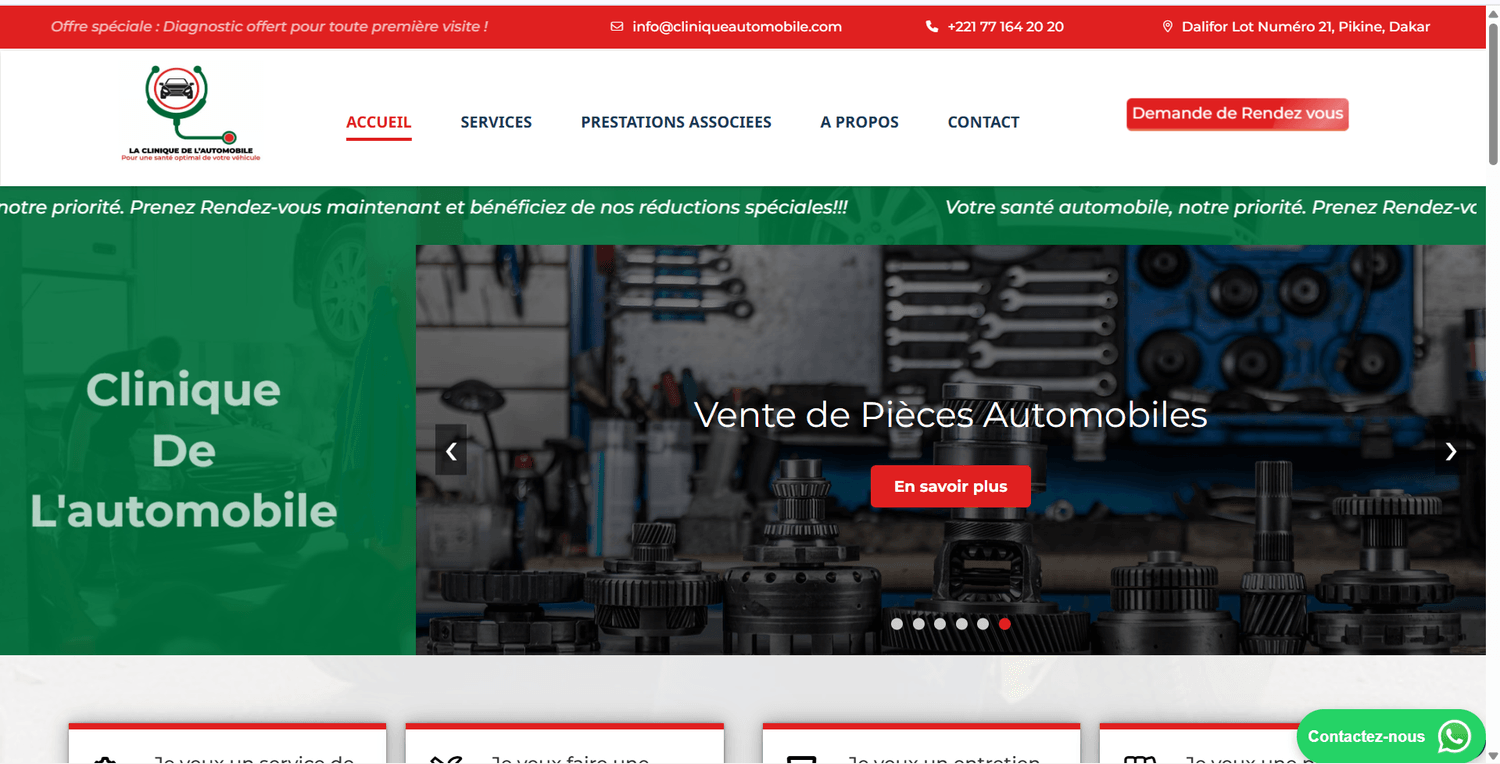Screen dimensions: 1500x764
Task: Select the third carousel dot
Action: tap(940, 624)
